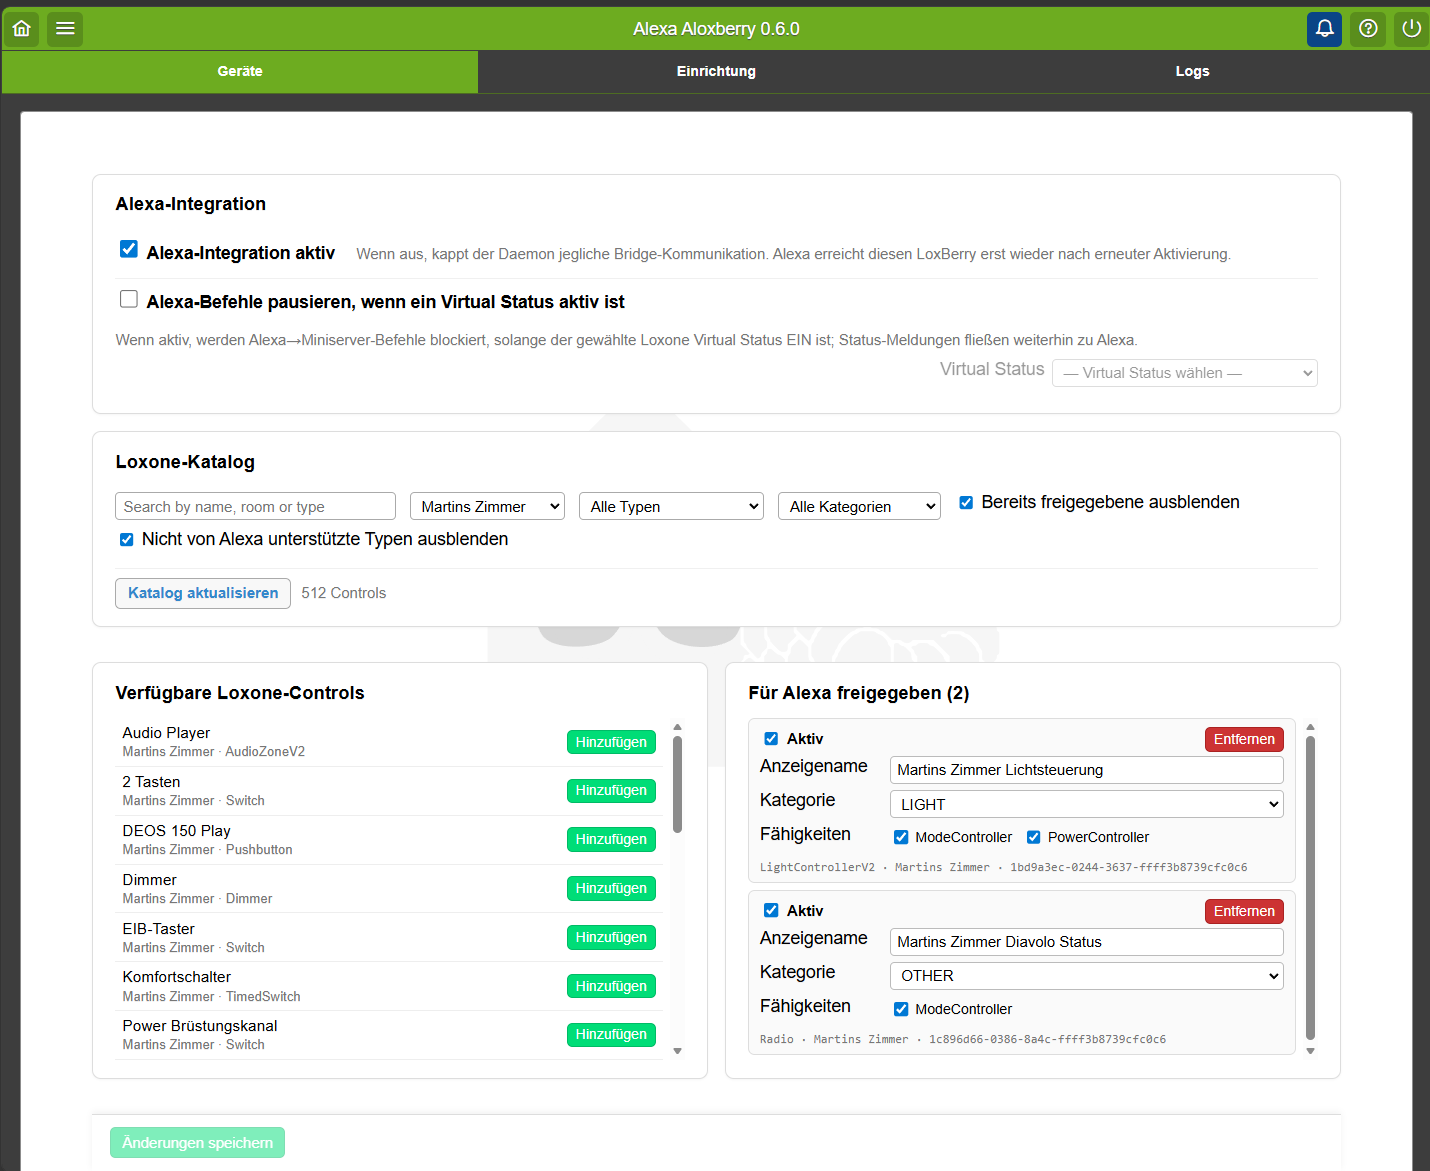
Task: Click the 'EIB-Taster' entry name
Action: pos(158,929)
